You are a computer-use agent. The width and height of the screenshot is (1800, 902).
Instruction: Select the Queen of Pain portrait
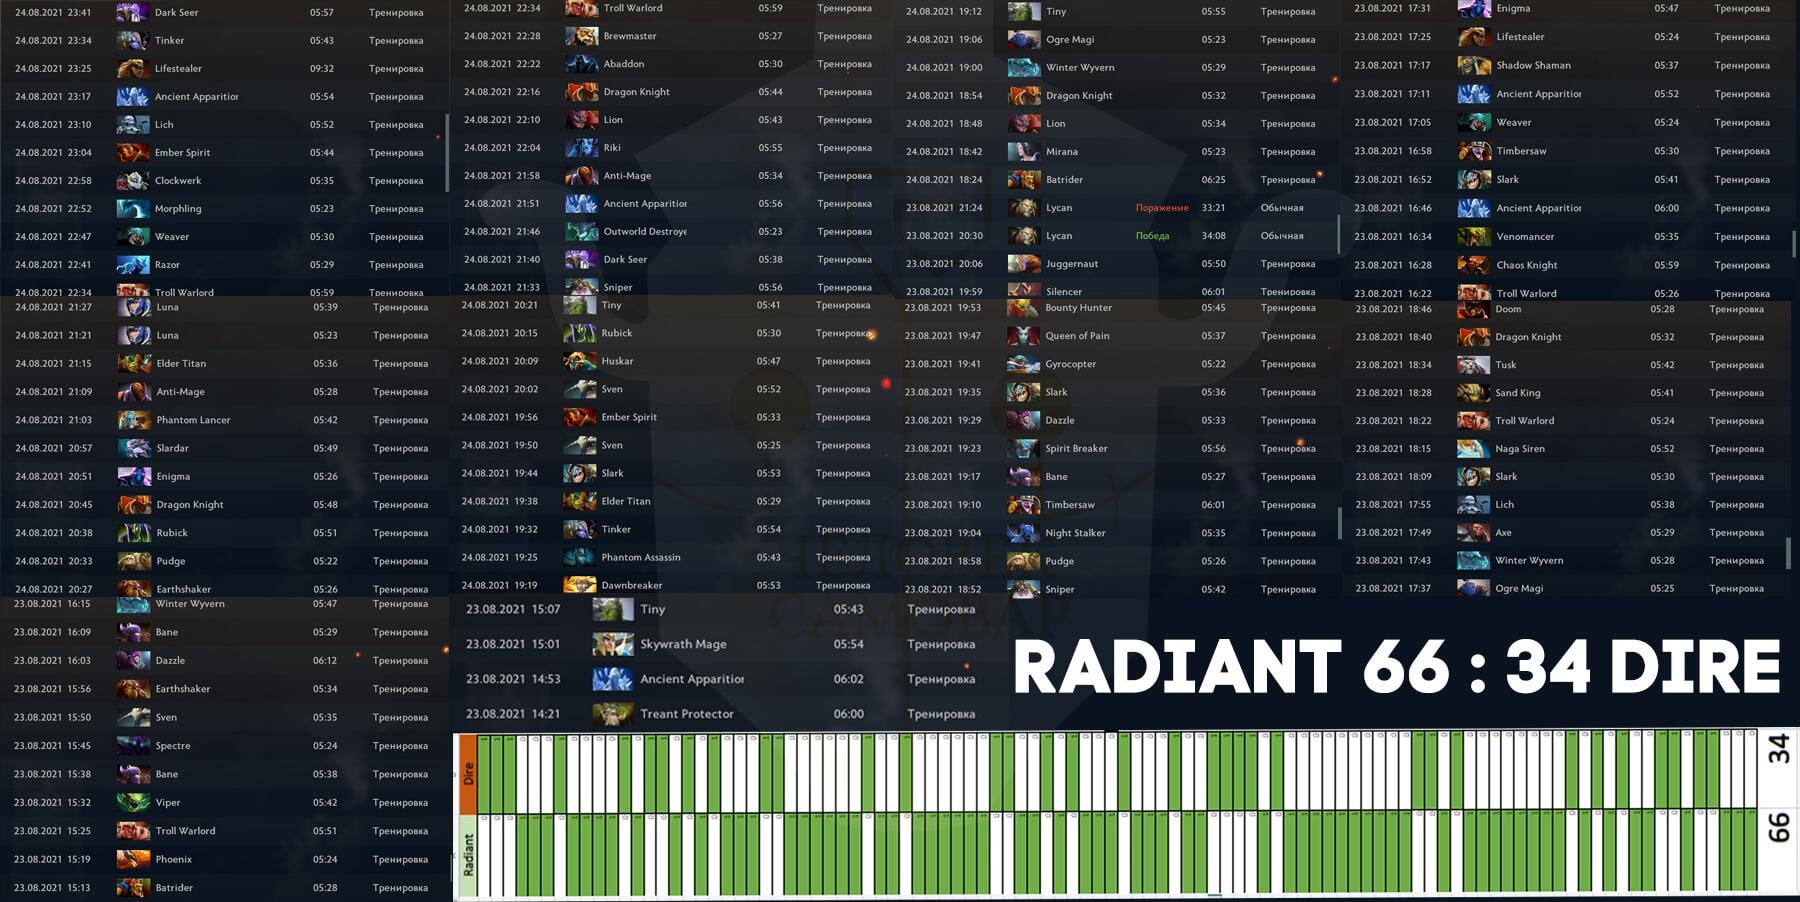pos(1024,336)
